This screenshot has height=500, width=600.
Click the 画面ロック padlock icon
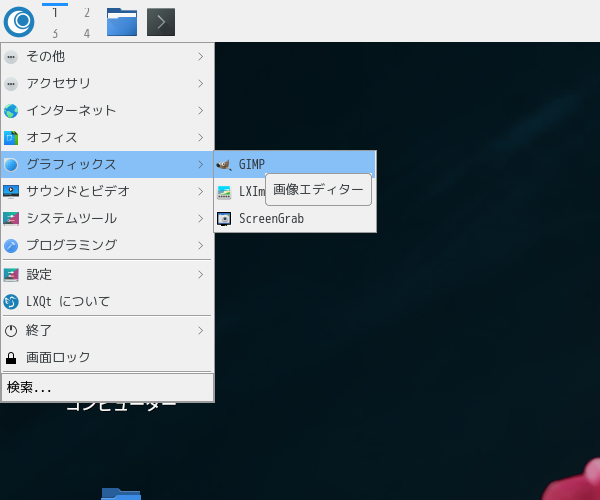click(x=11, y=358)
